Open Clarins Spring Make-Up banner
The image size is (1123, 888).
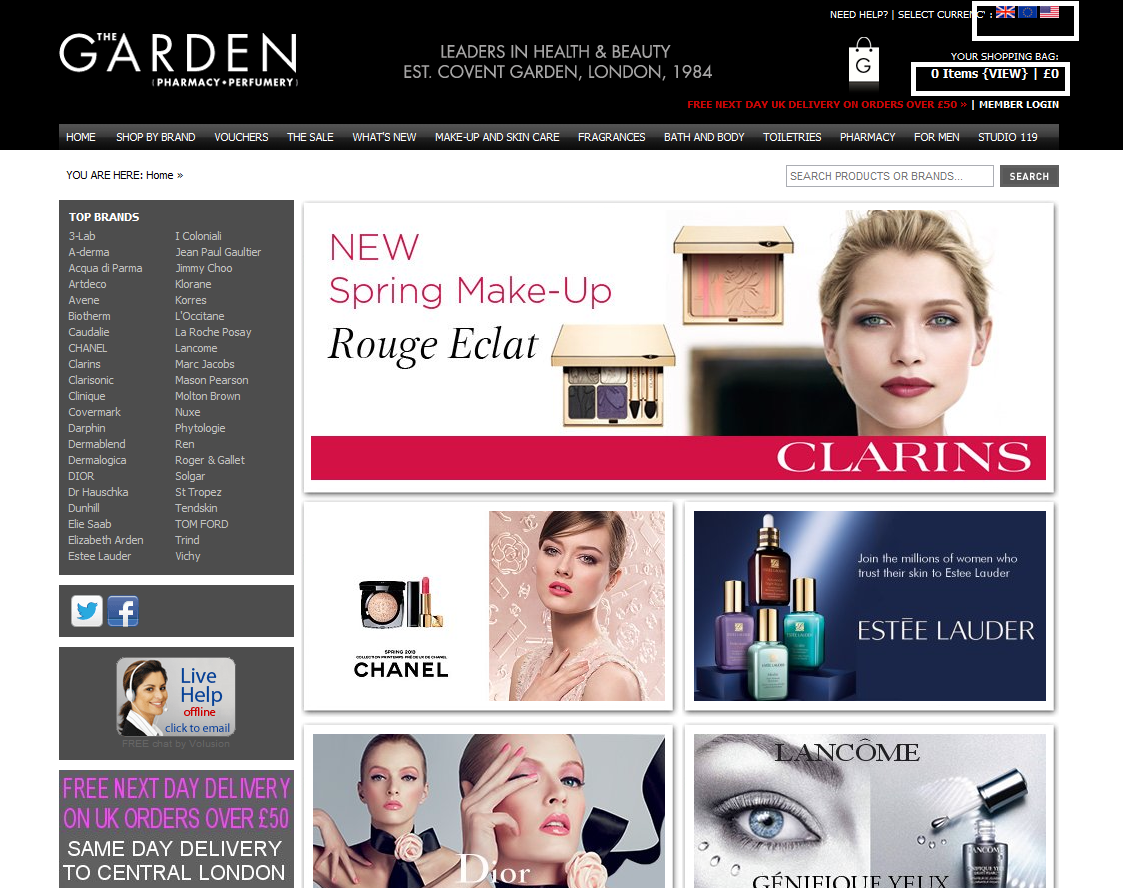[678, 348]
